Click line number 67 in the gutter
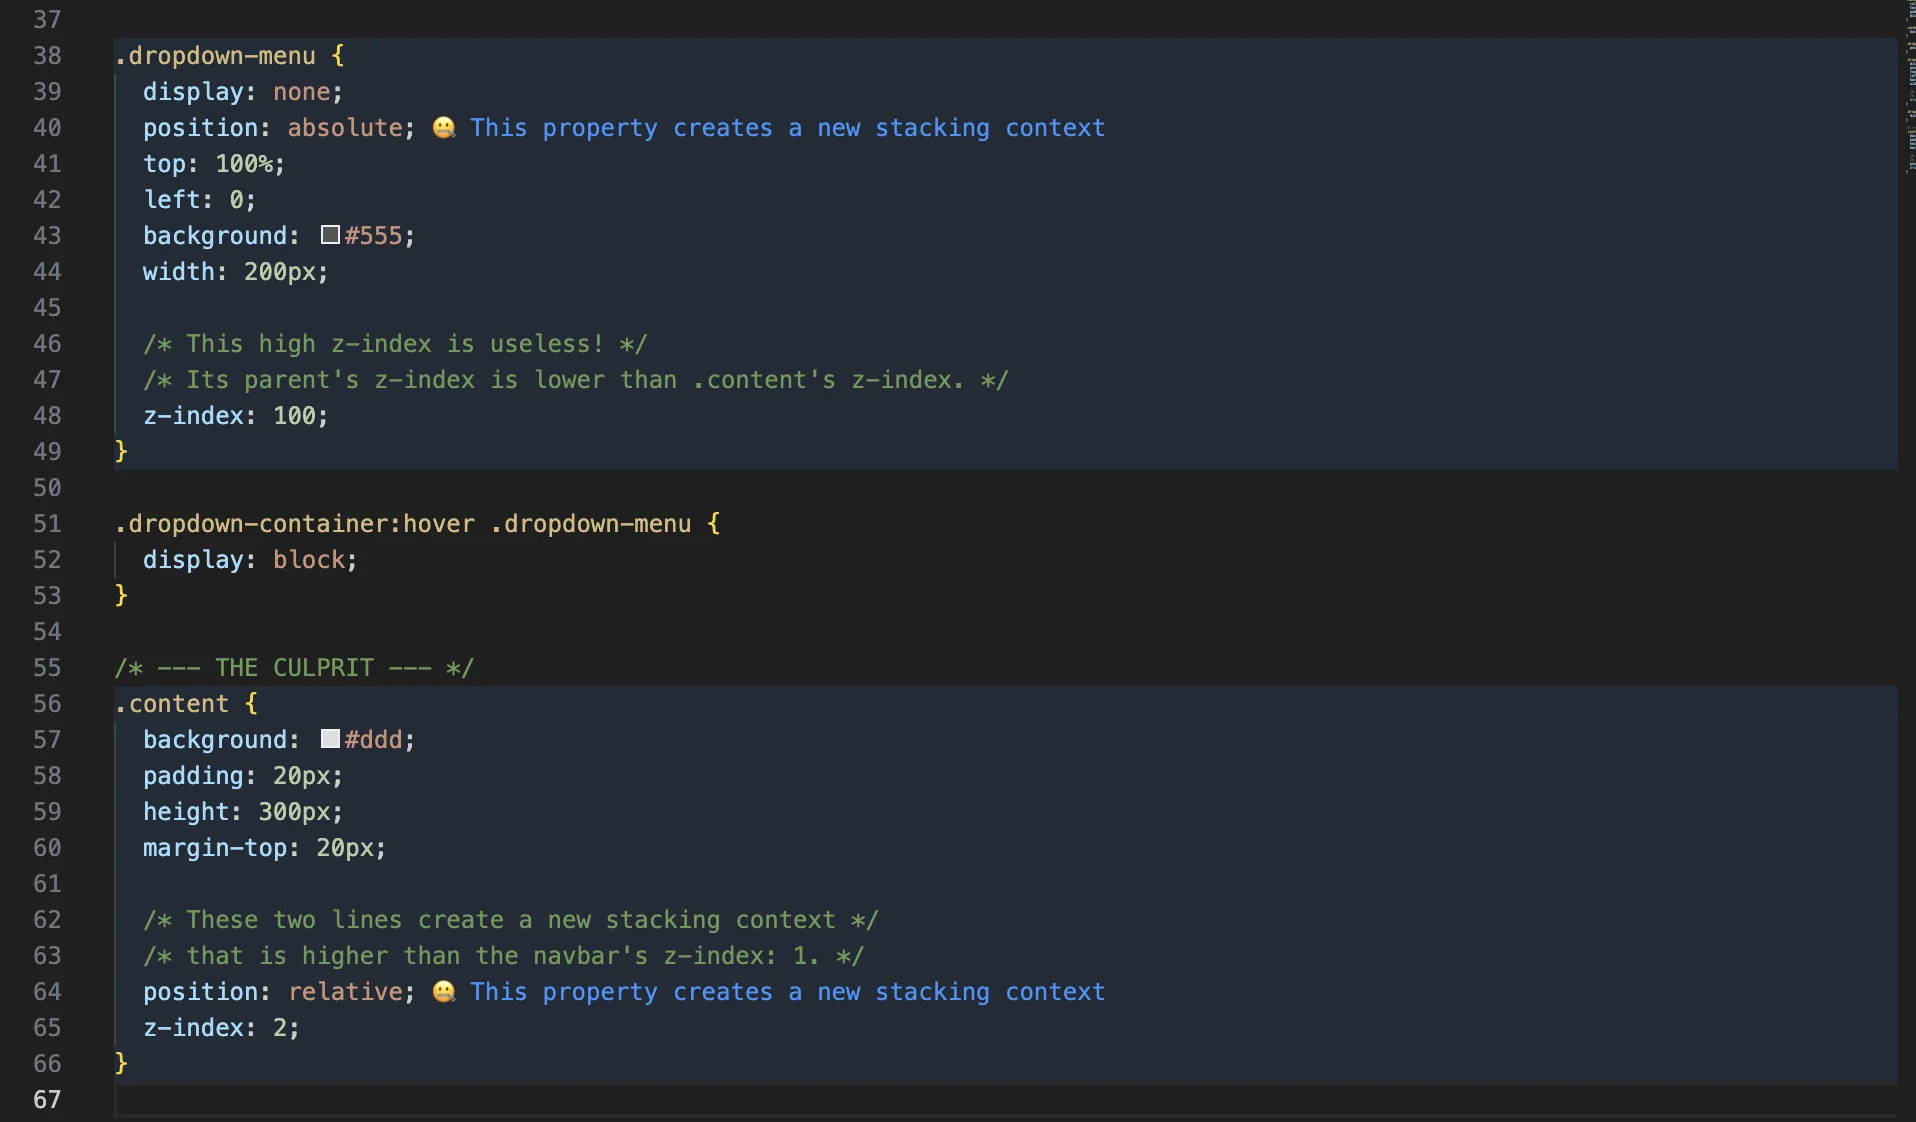Screen dimensions: 1916x1122 (47, 1100)
